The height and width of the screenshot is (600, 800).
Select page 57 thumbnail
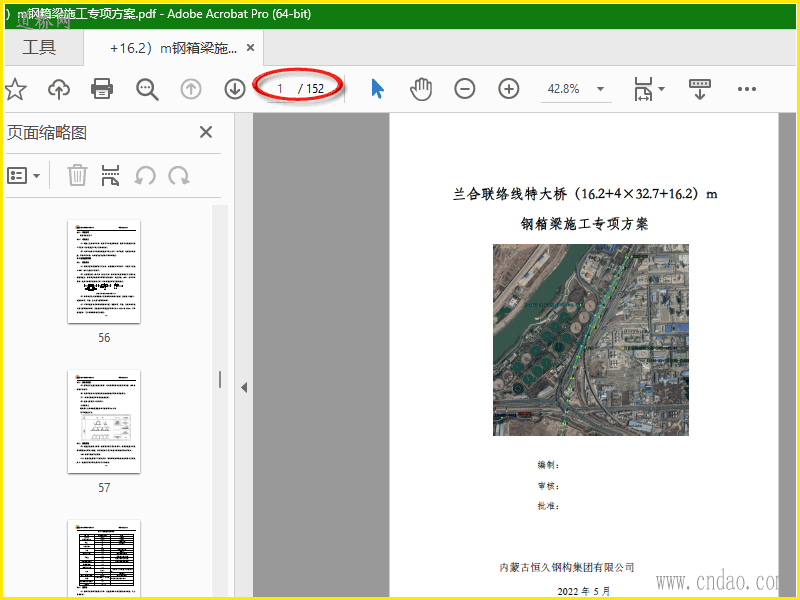point(104,421)
